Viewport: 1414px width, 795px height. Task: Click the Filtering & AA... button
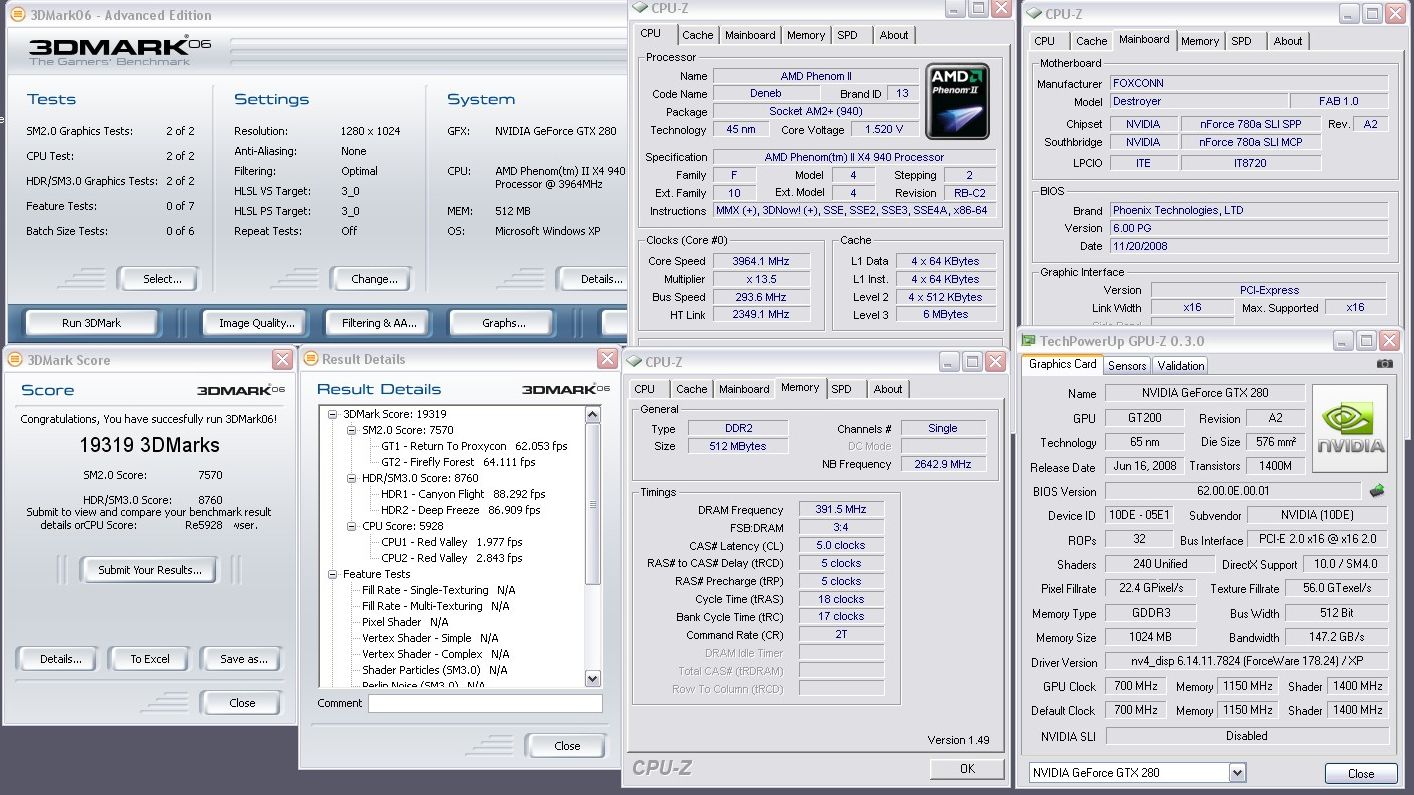[x=379, y=323]
